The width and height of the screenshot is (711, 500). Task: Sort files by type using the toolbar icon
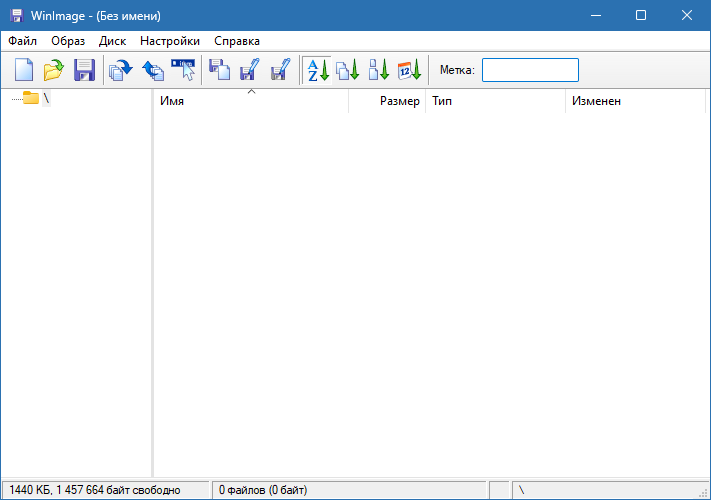click(348, 70)
